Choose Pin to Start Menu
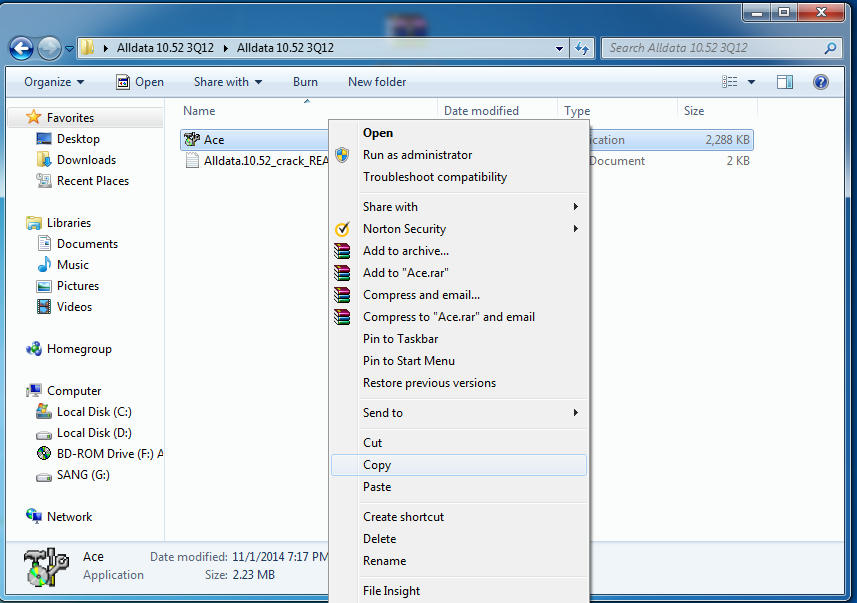The width and height of the screenshot is (857, 603). [x=458, y=361]
